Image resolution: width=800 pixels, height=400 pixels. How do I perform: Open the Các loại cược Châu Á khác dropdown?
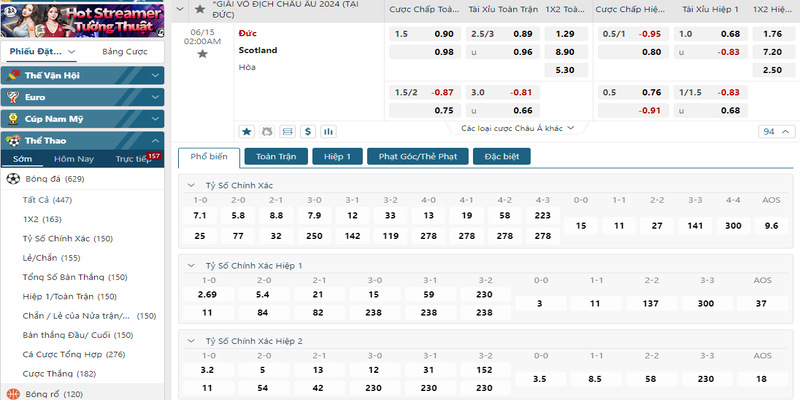[x=518, y=128]
